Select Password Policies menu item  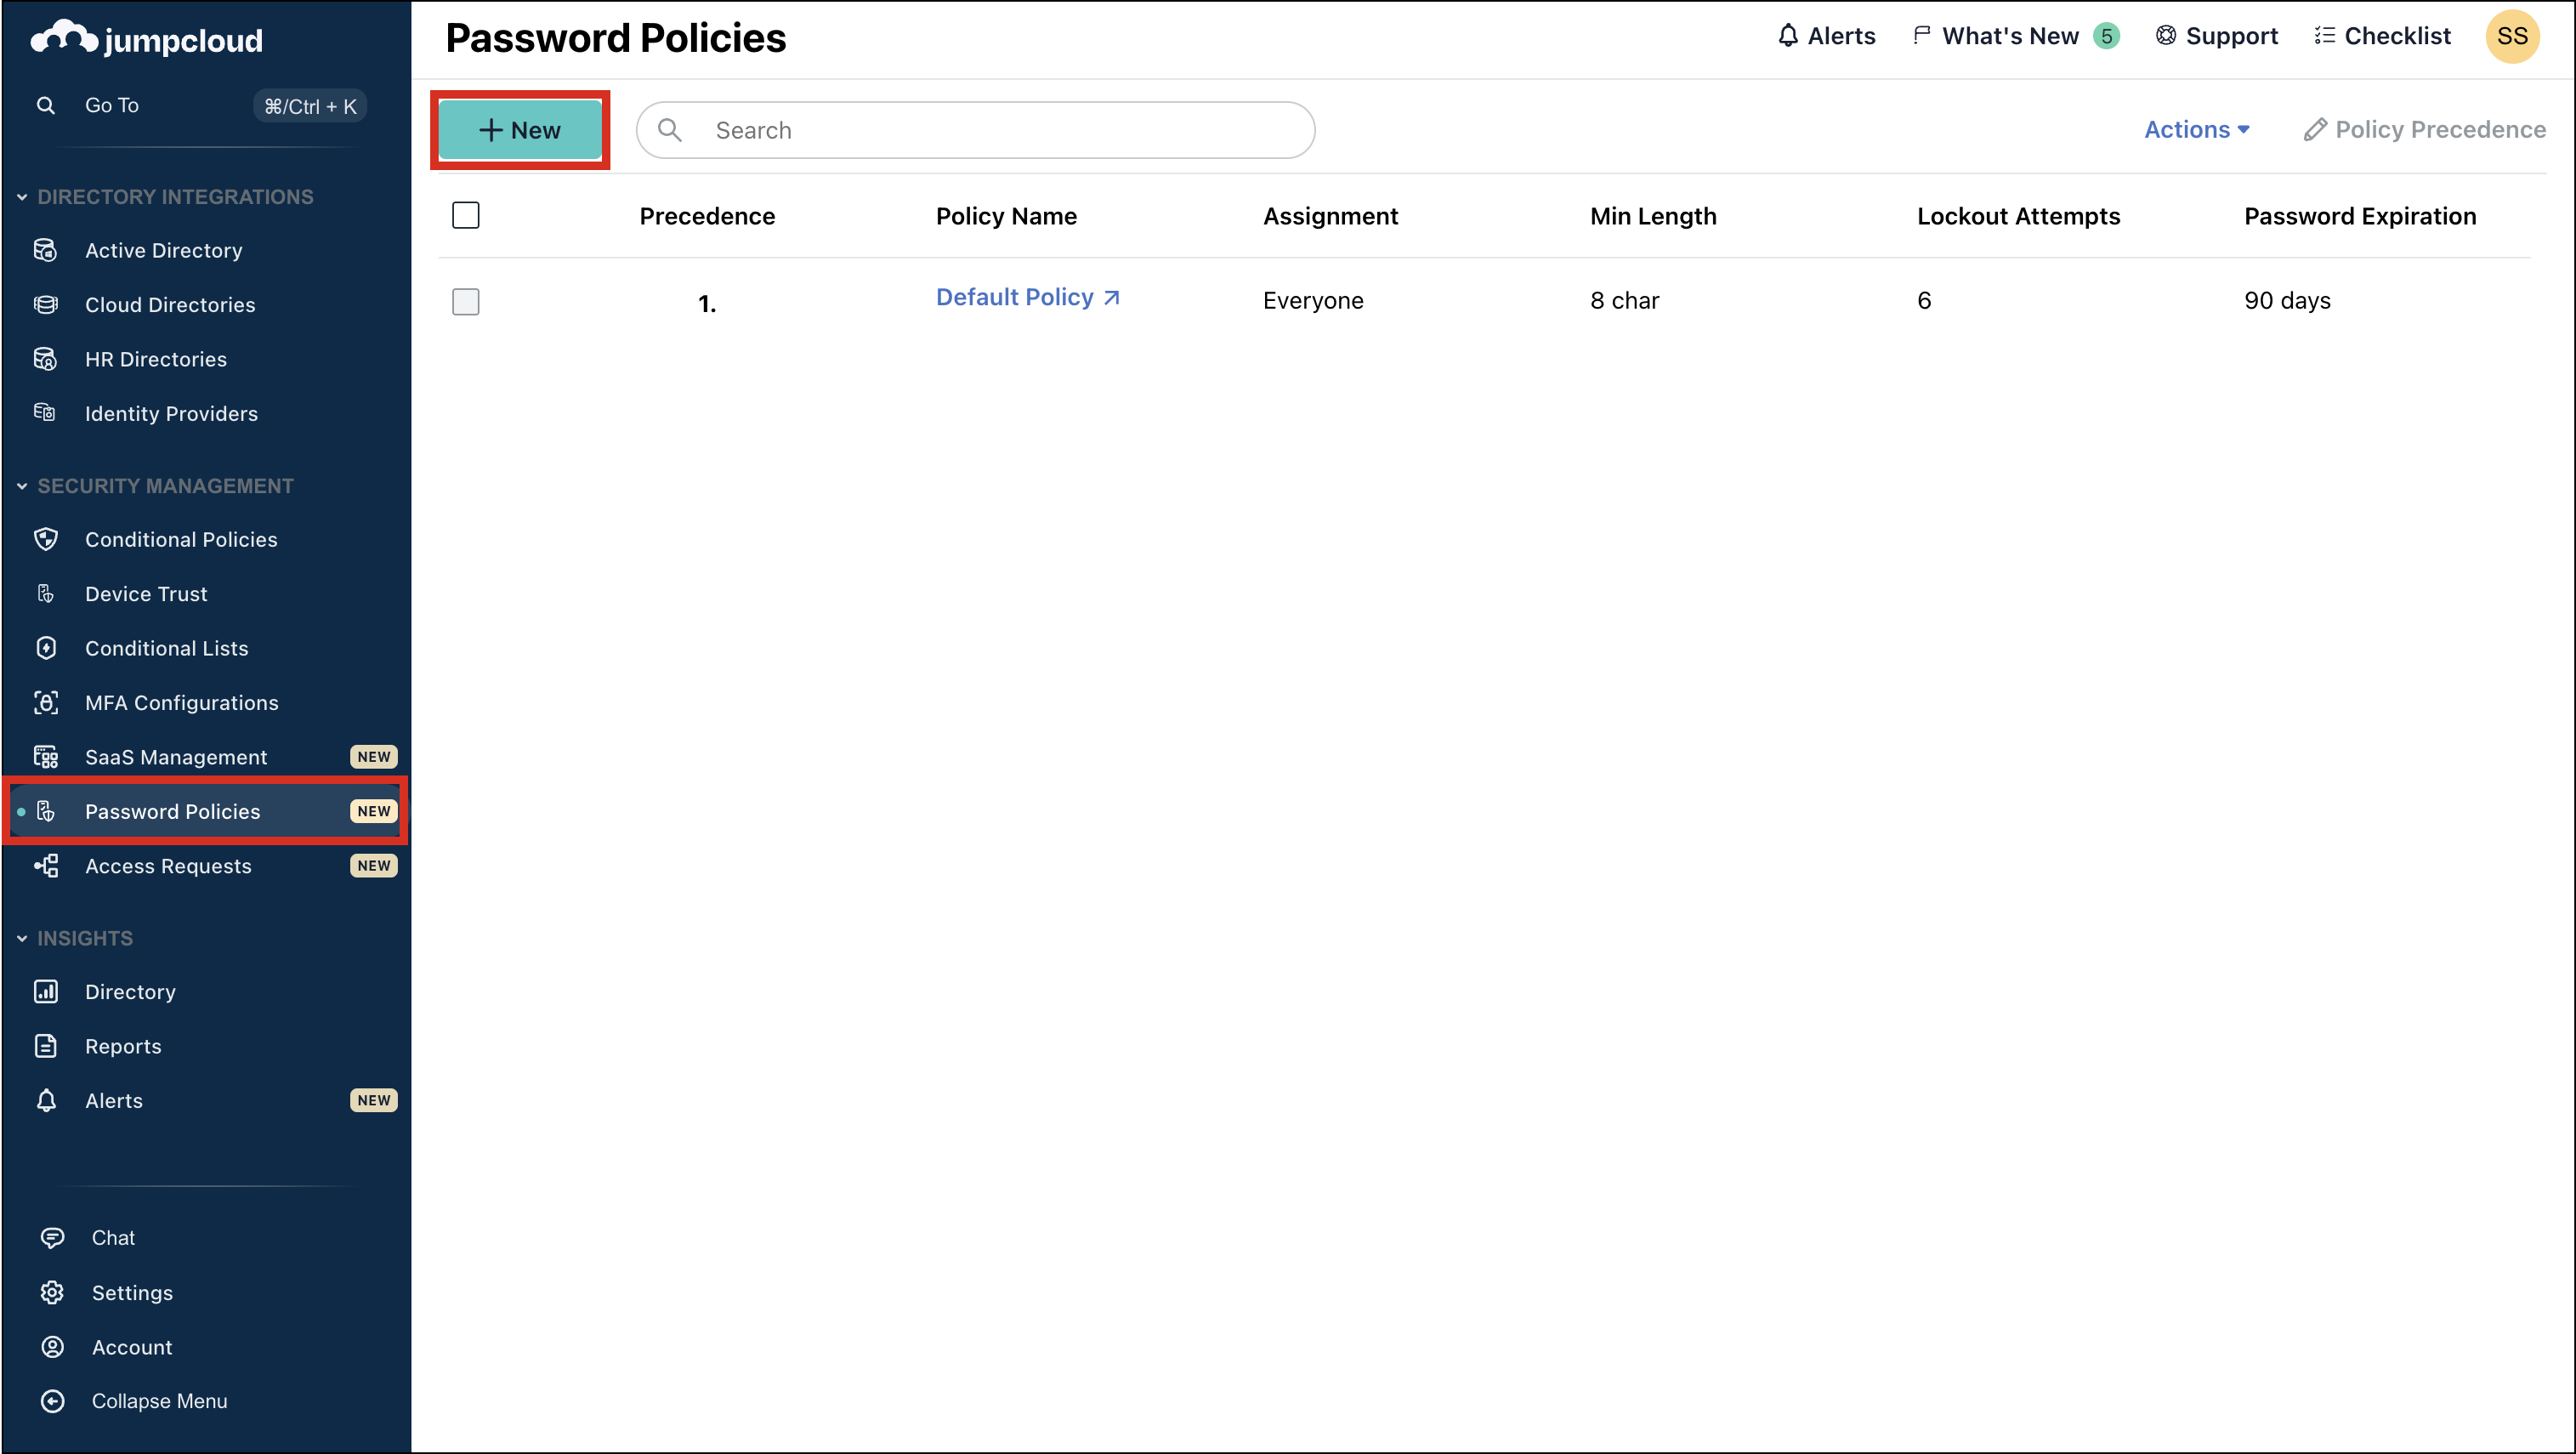pyautogui.click(x=206, y=811)
